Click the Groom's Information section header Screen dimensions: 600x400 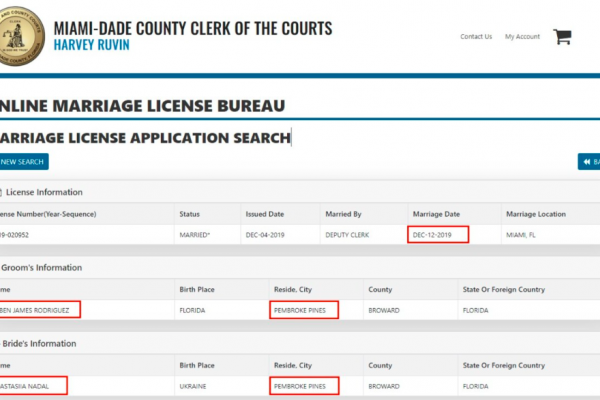coord(41,268)
